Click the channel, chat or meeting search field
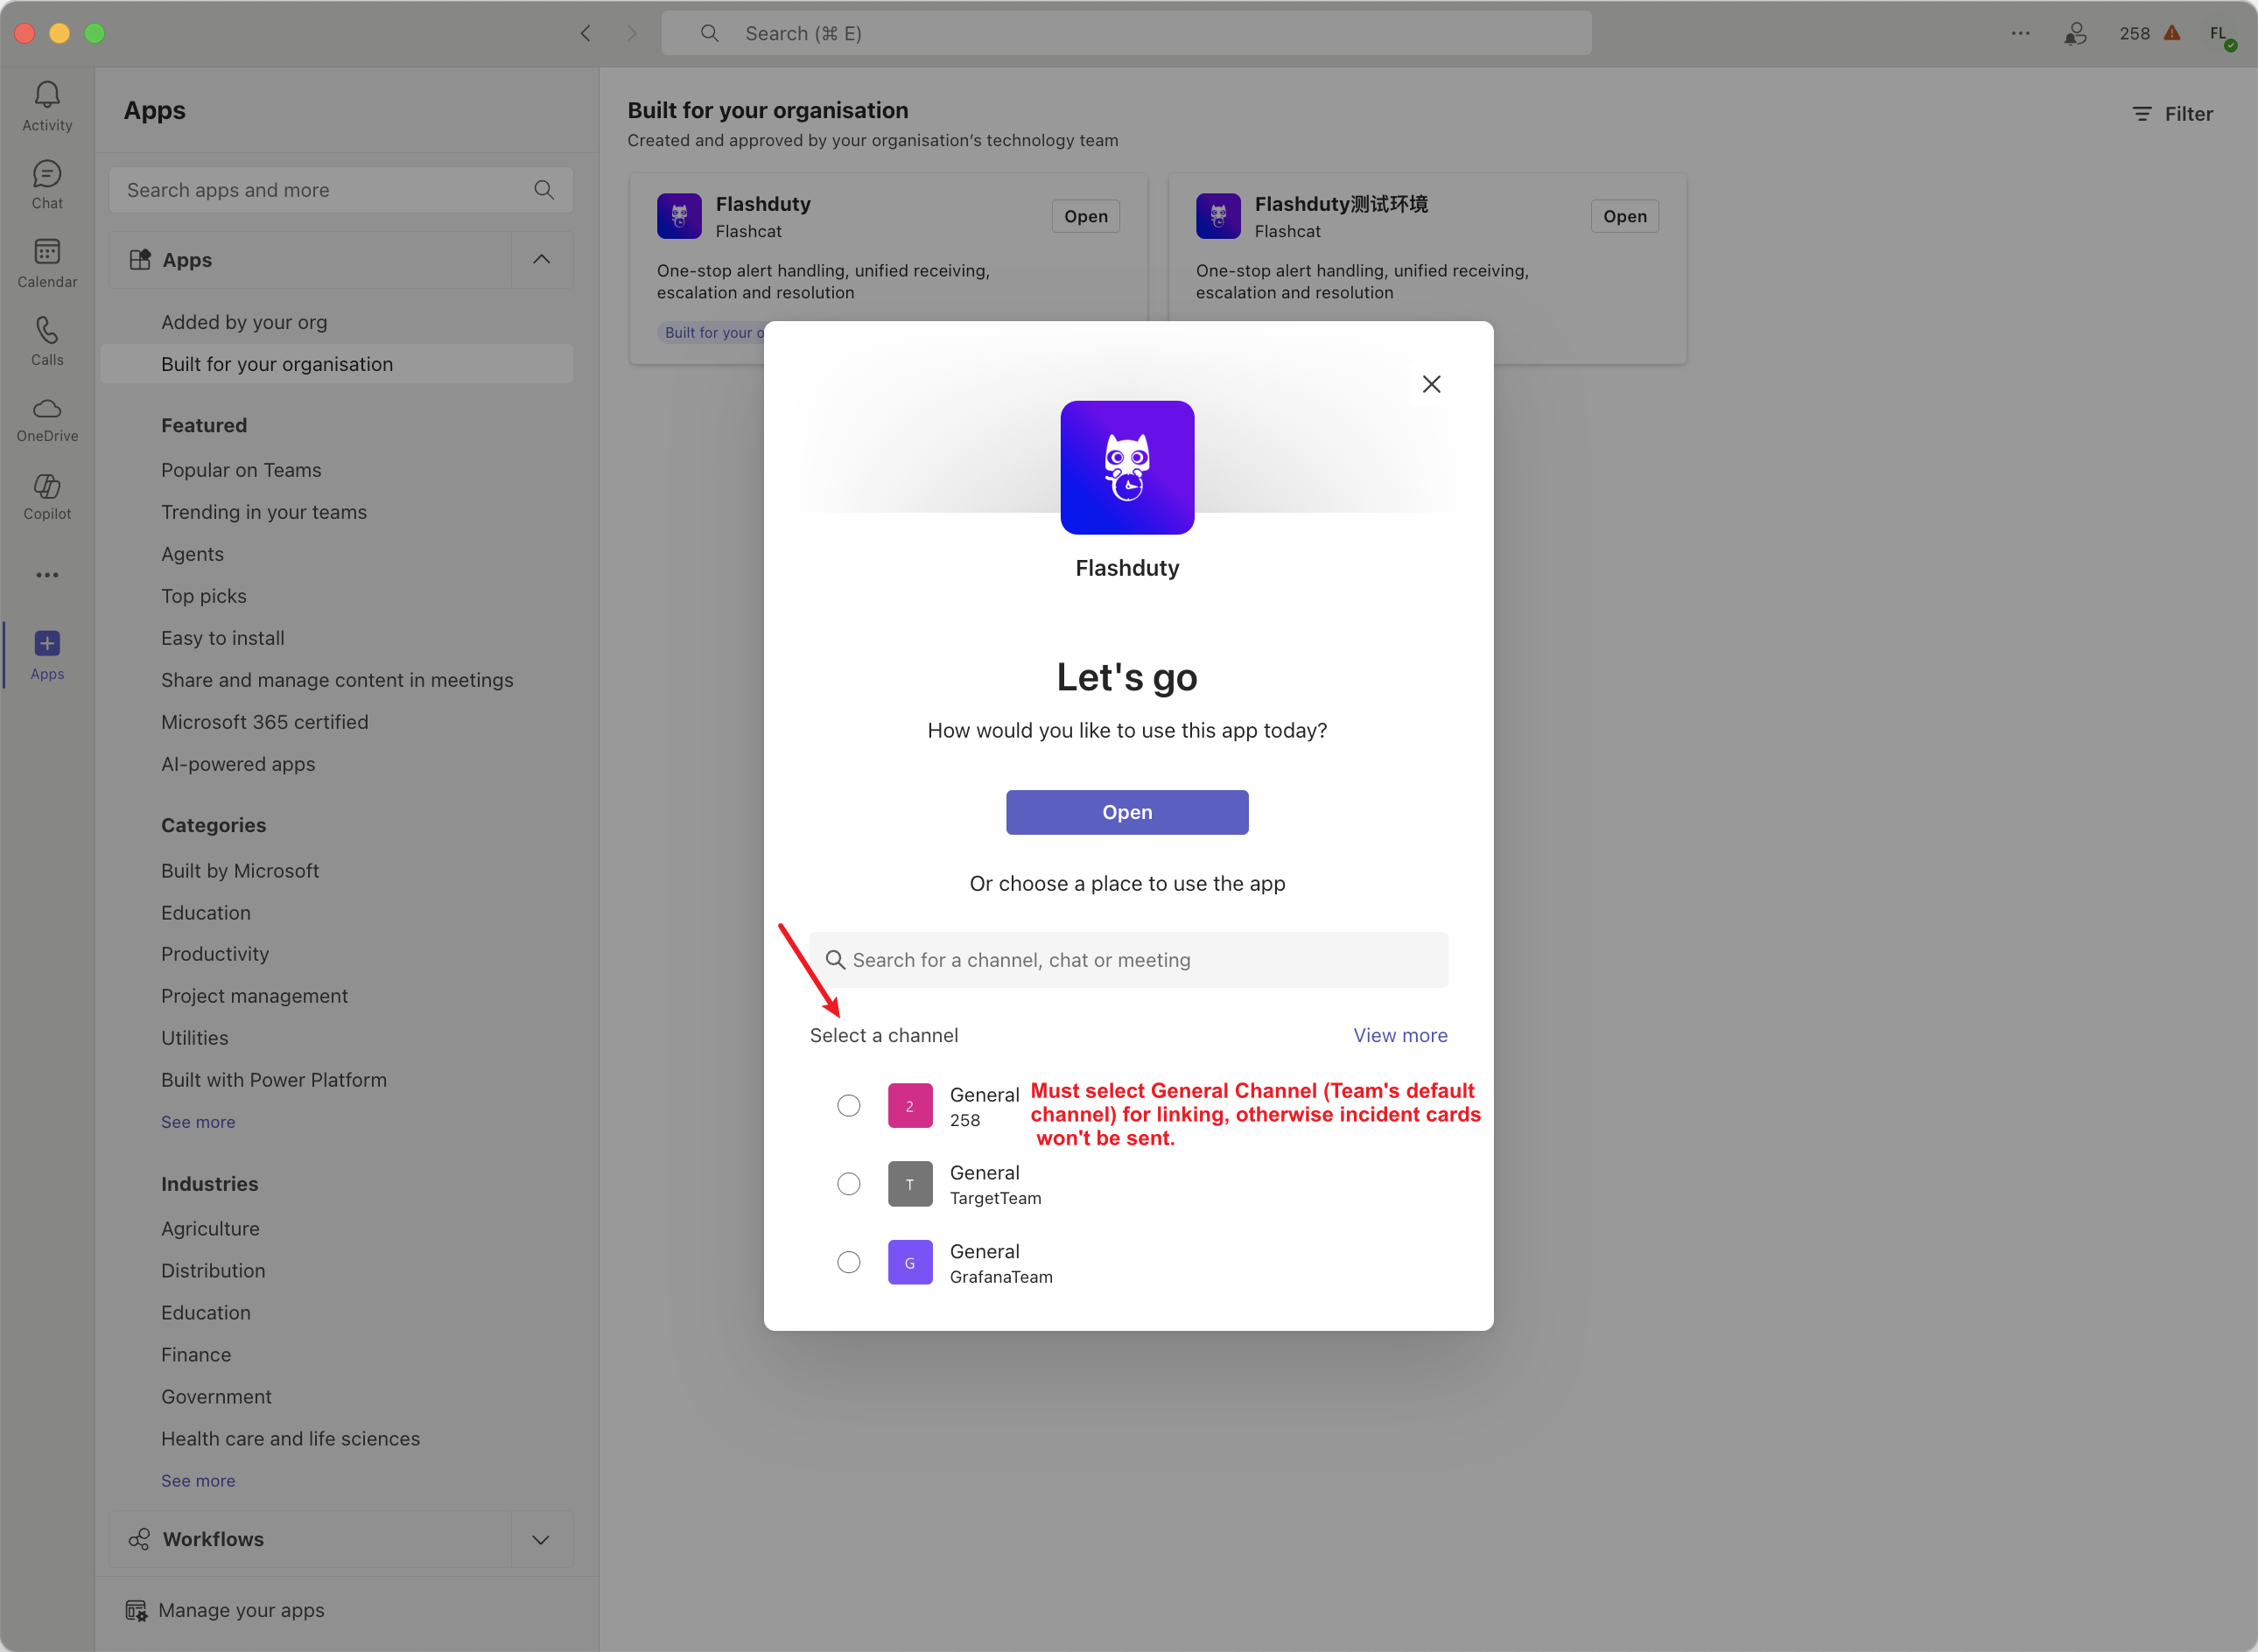 (1128, 960)
